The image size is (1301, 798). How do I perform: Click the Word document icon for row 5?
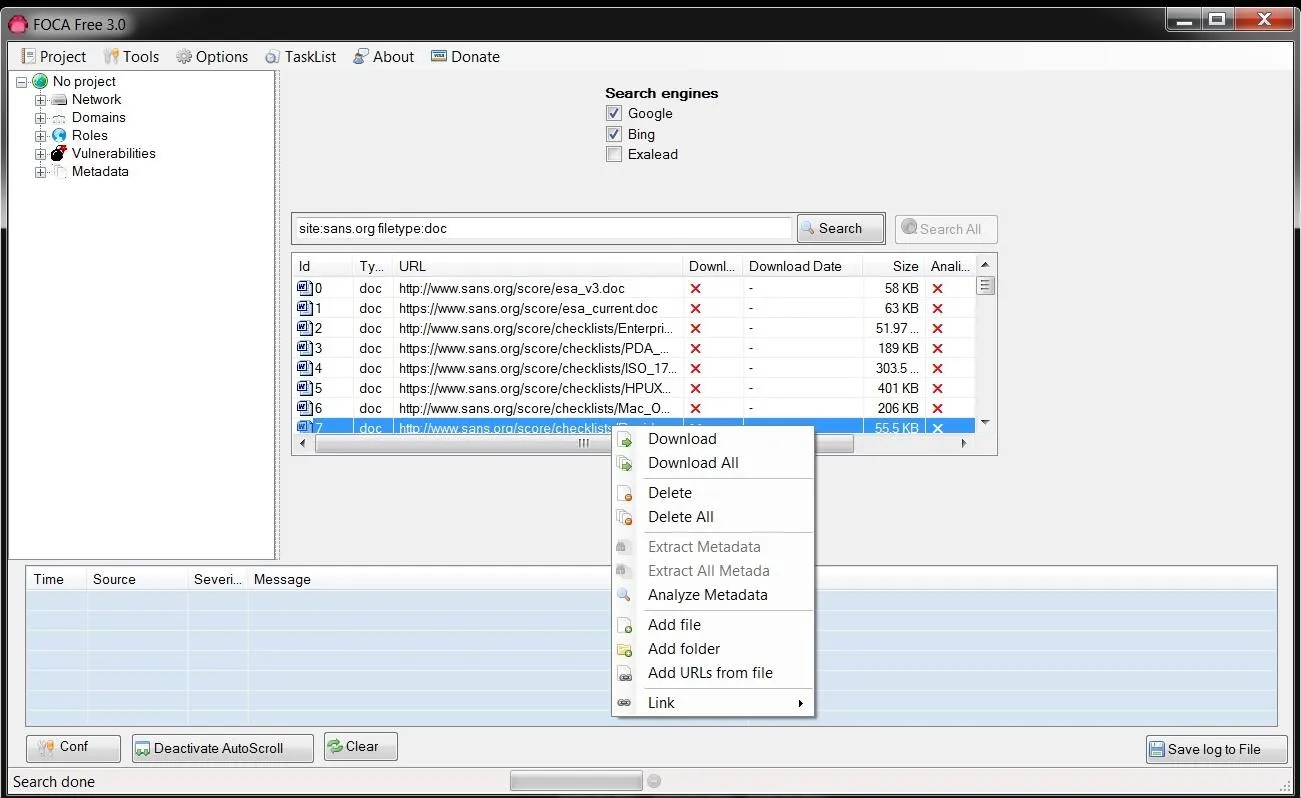305,388
